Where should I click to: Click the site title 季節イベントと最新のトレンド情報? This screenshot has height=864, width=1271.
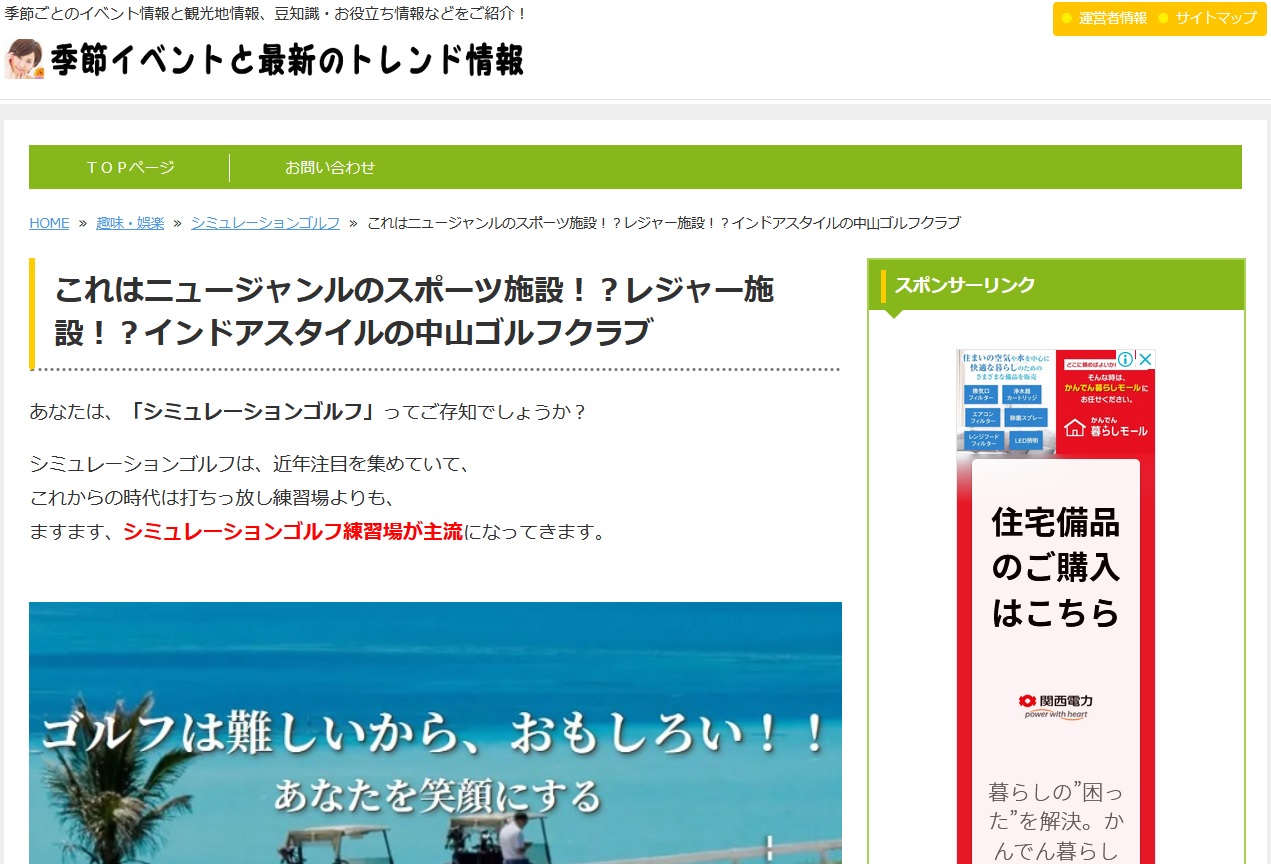click(287, 61)
